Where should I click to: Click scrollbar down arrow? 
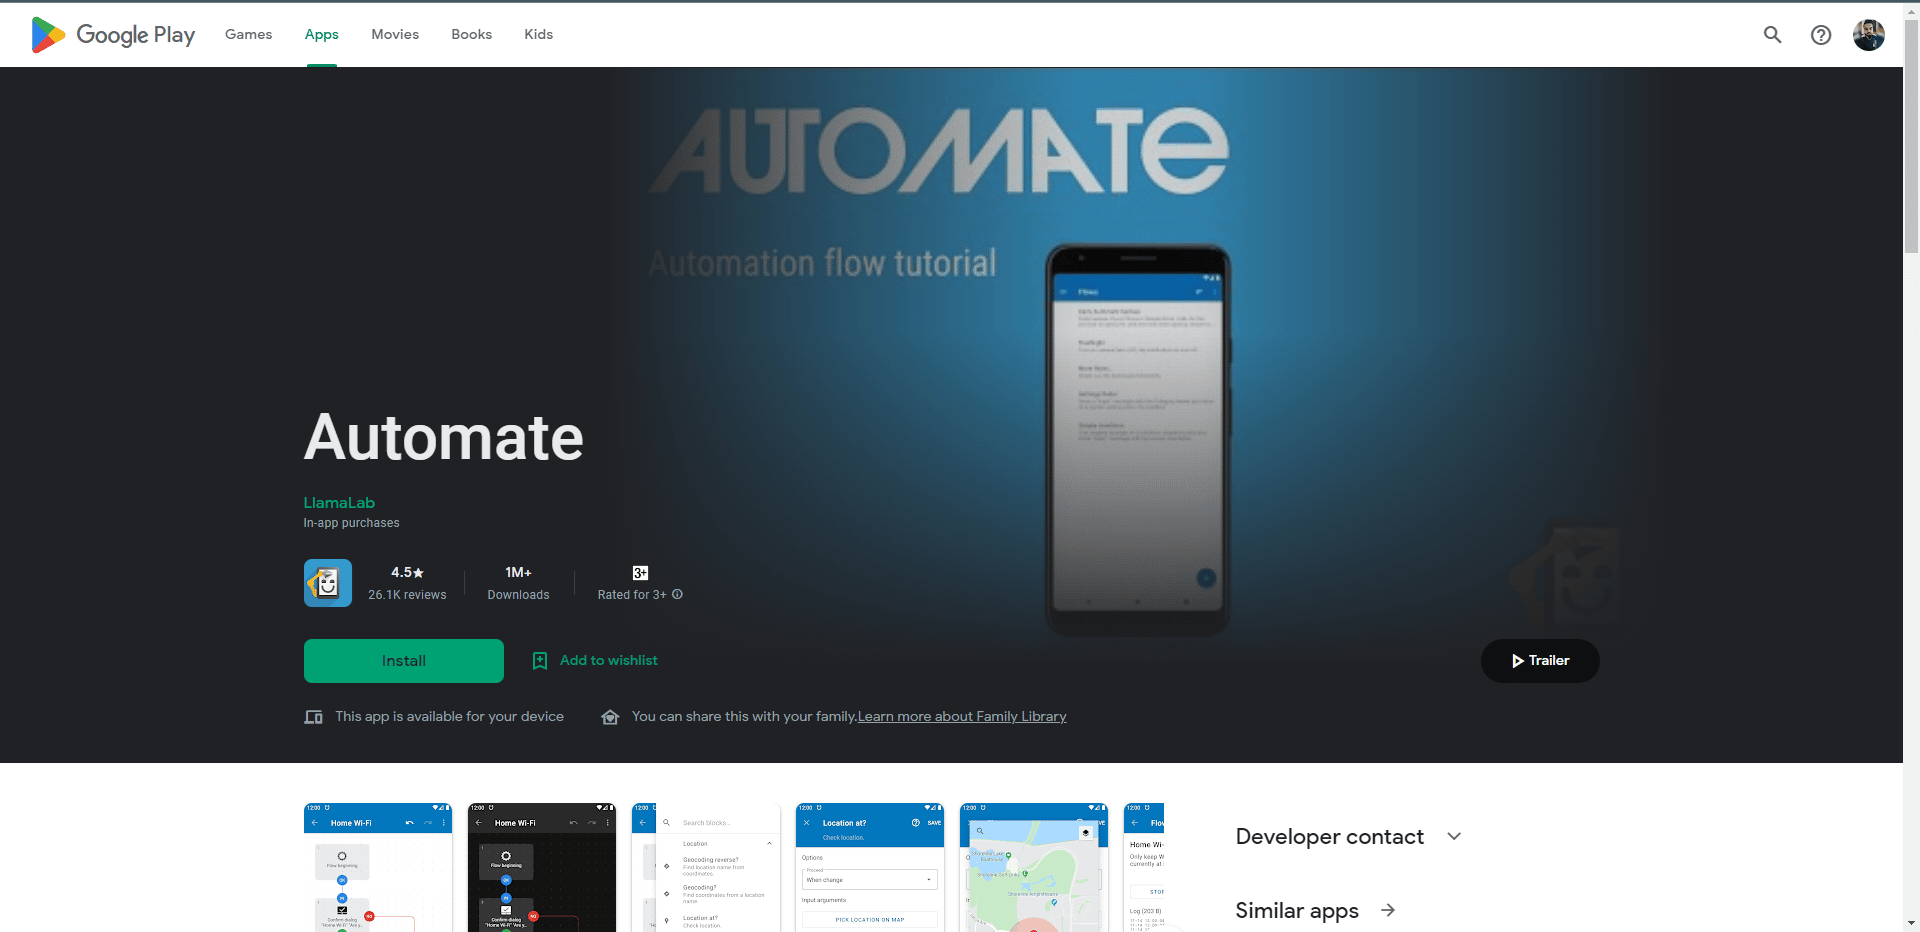pos(1911,923)
